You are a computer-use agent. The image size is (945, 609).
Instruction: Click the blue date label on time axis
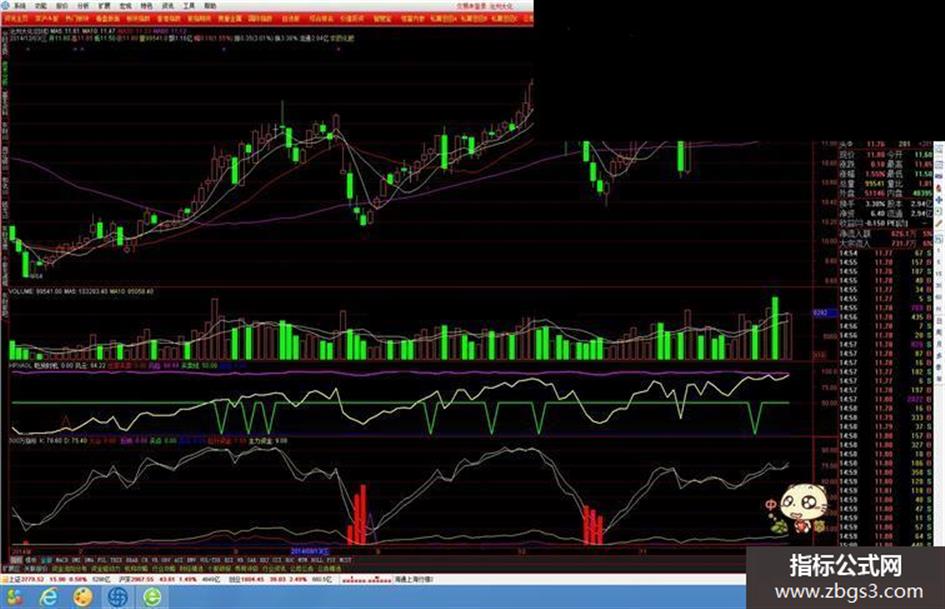pos(310,551)
